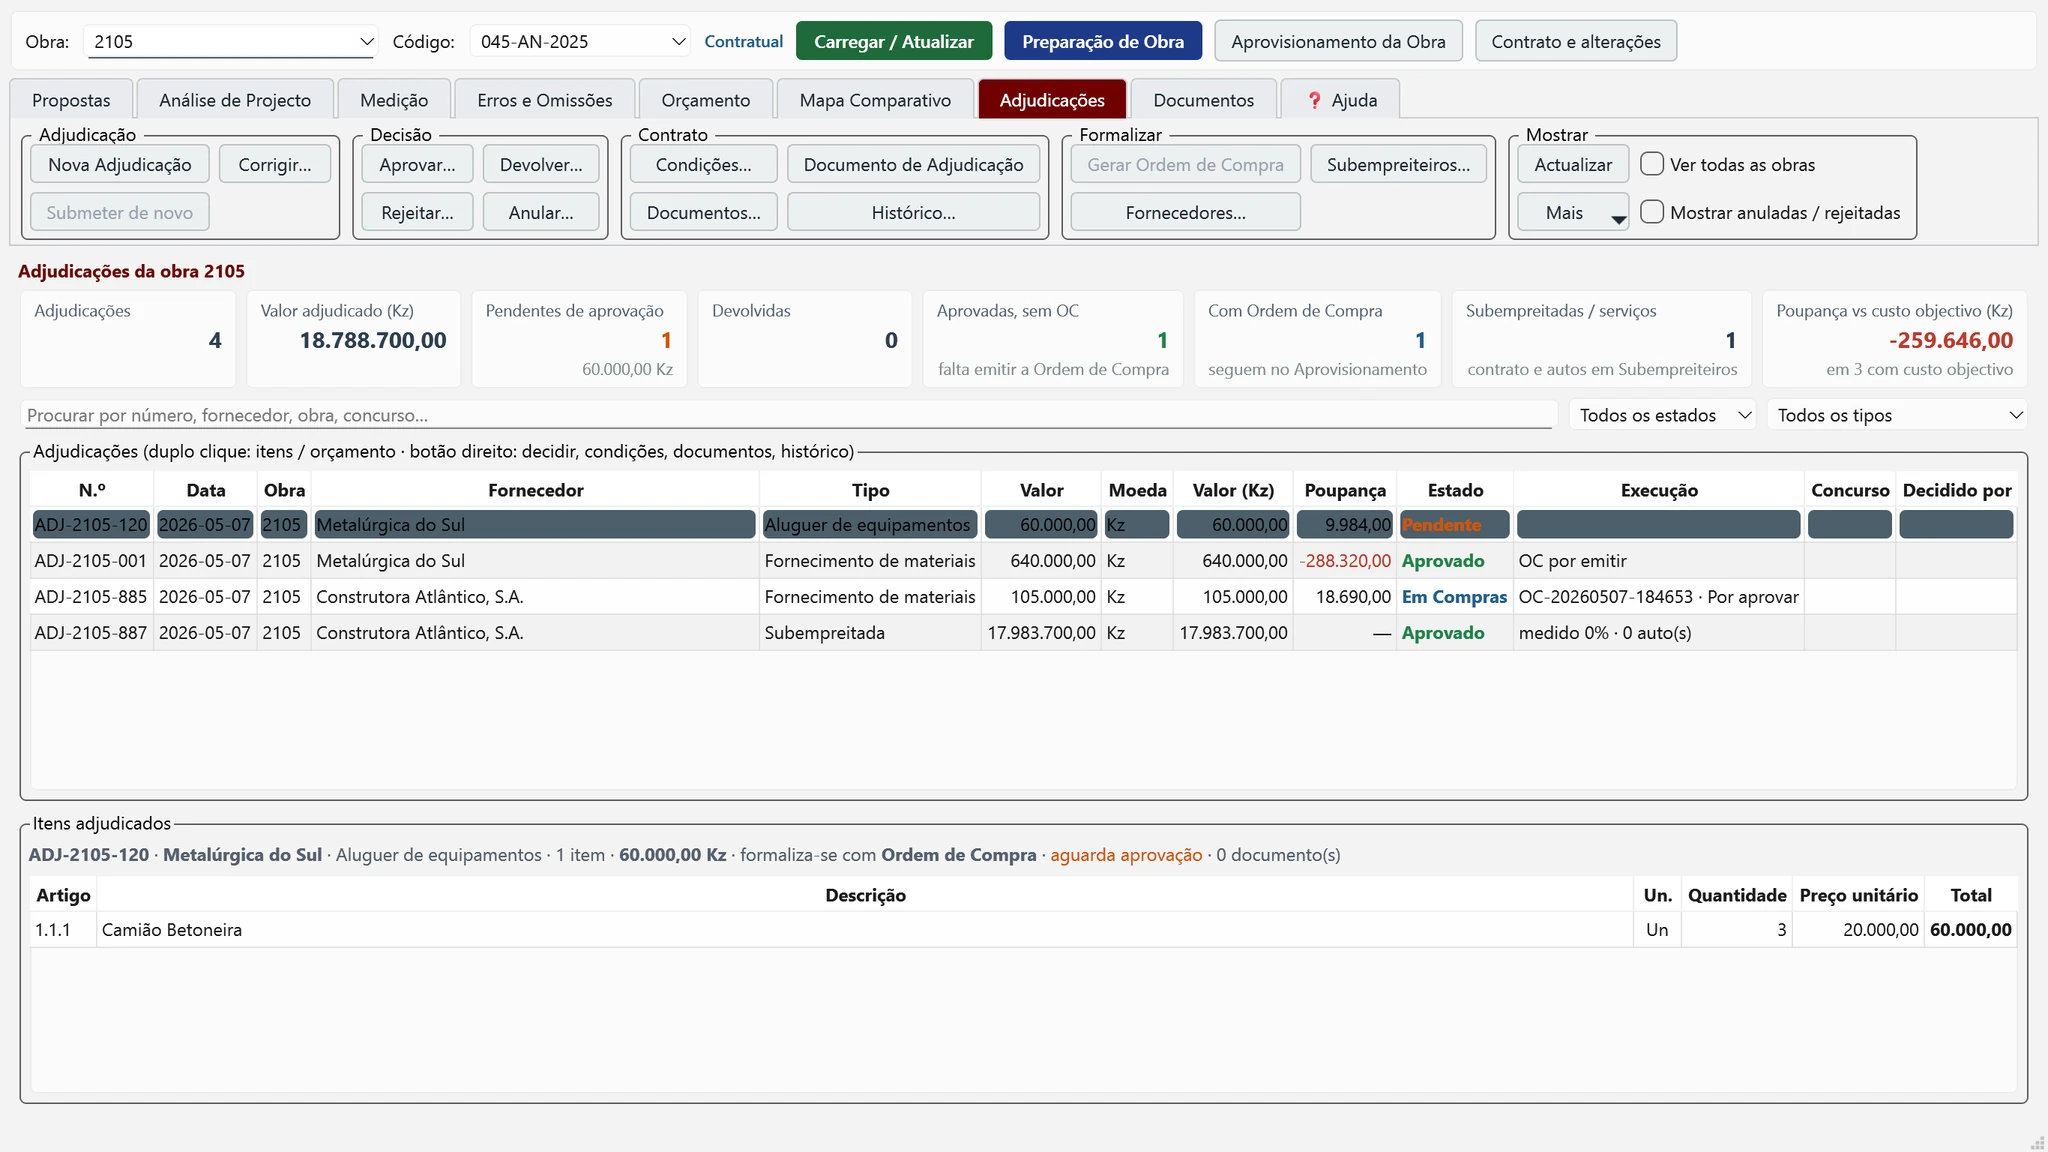Open the Mais dropdown arrow
The width and height of the screenshot is (2048, 1152).
pos(1618,219)
